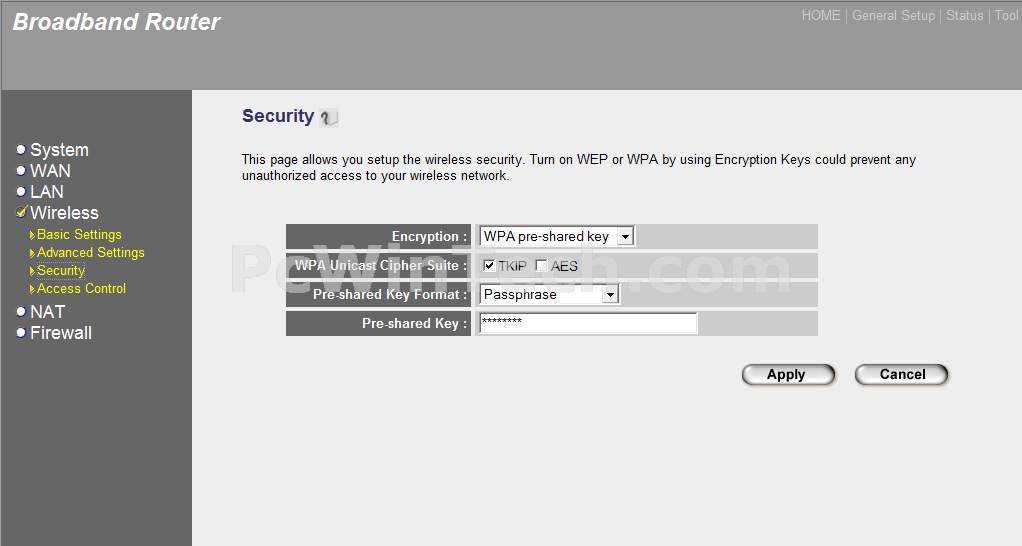Image resolution: width=1022 pixels, height=546 pixels.
Task: Enable the AES cipher checkbox
Action: [540, 265]
